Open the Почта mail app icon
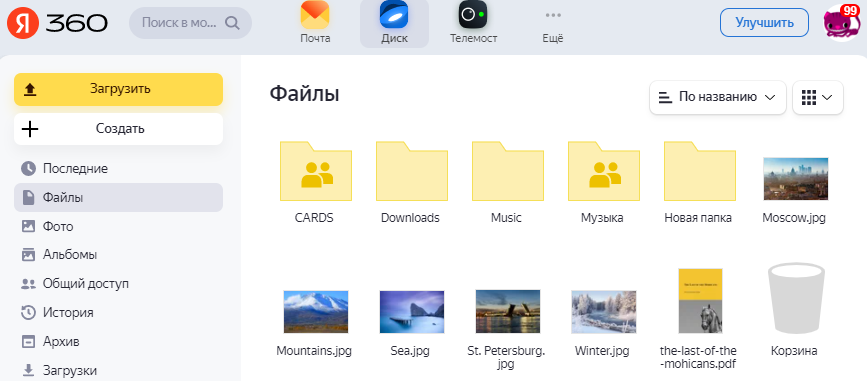 (315, 15)
